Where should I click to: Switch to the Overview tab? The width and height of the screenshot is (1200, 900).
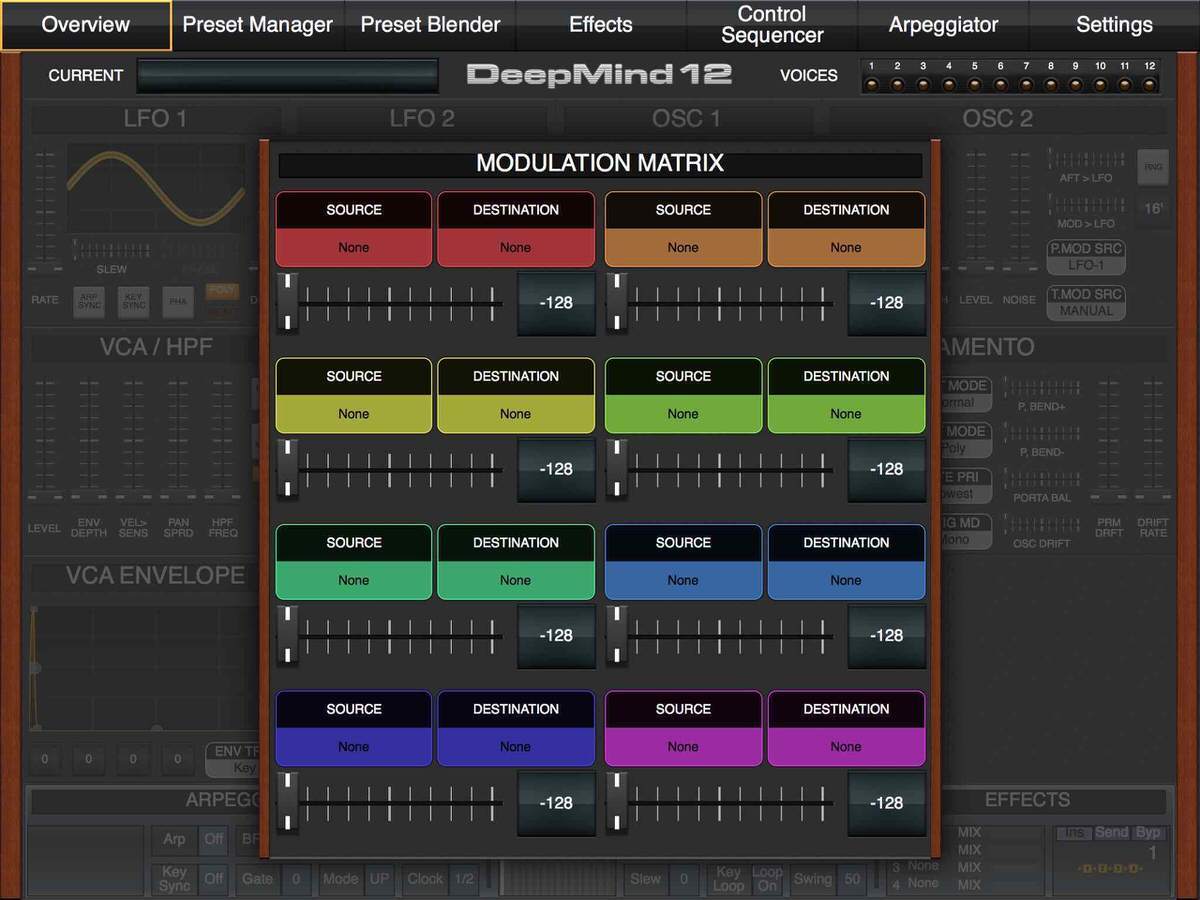(86, 25)
